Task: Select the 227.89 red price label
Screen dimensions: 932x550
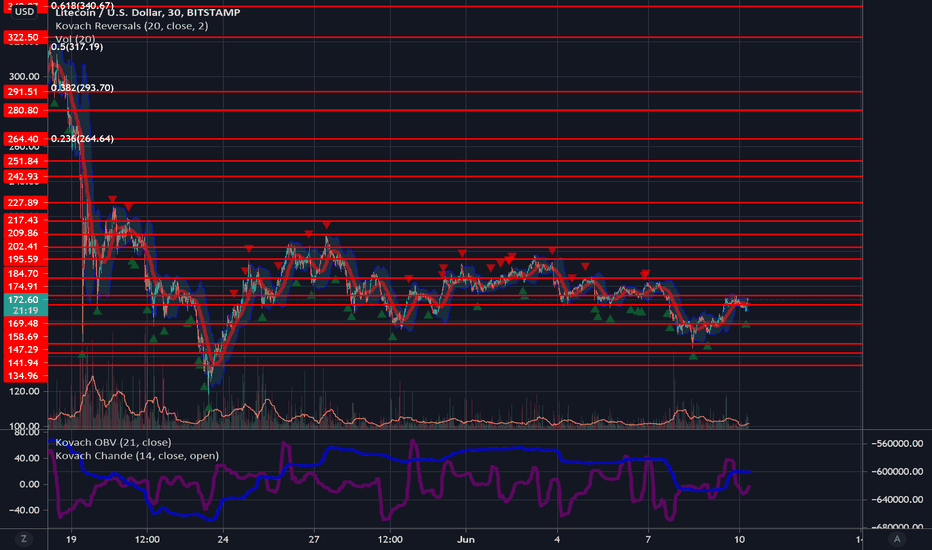Action: click(24, 203)
